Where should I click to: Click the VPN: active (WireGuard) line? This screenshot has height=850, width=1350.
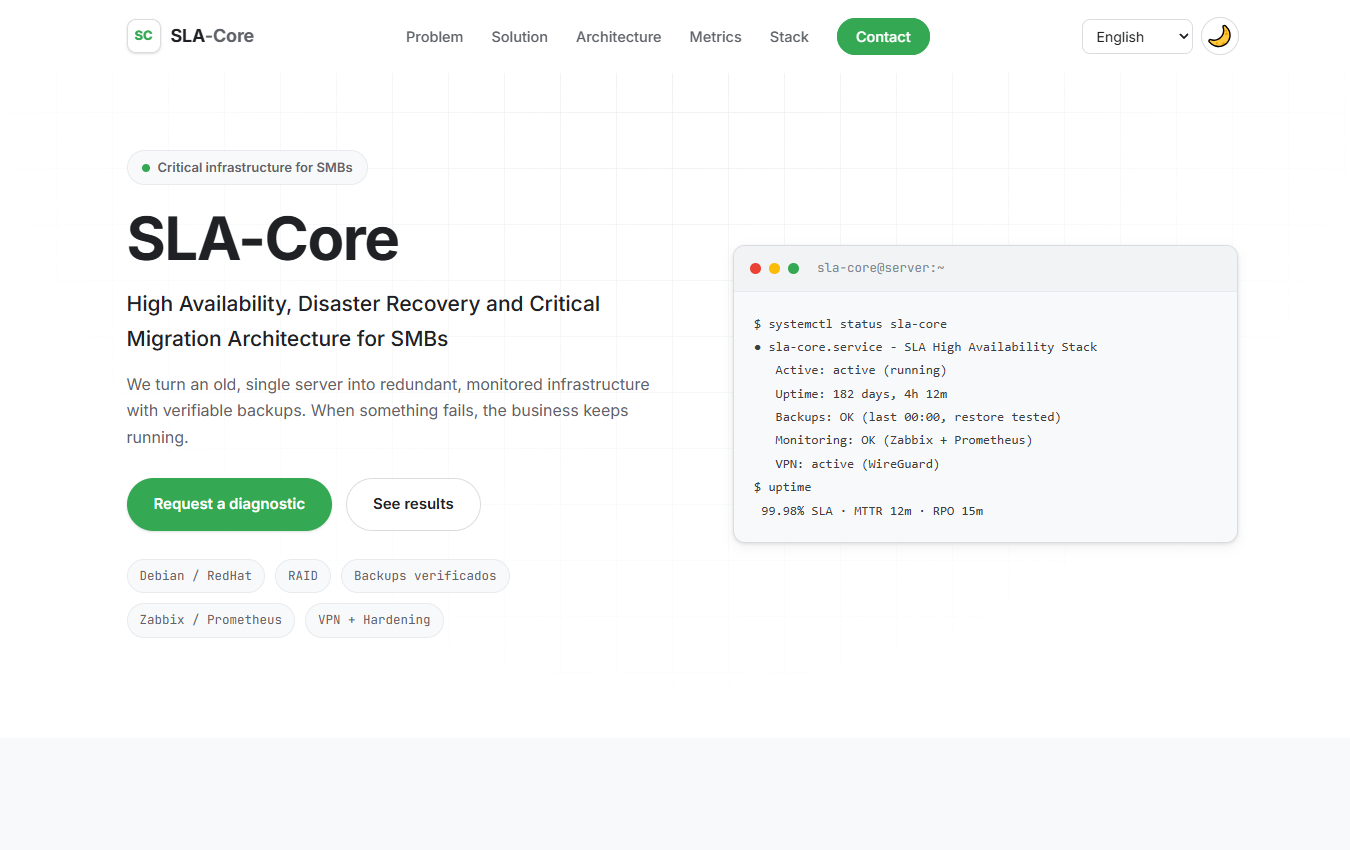pos(857,464)
